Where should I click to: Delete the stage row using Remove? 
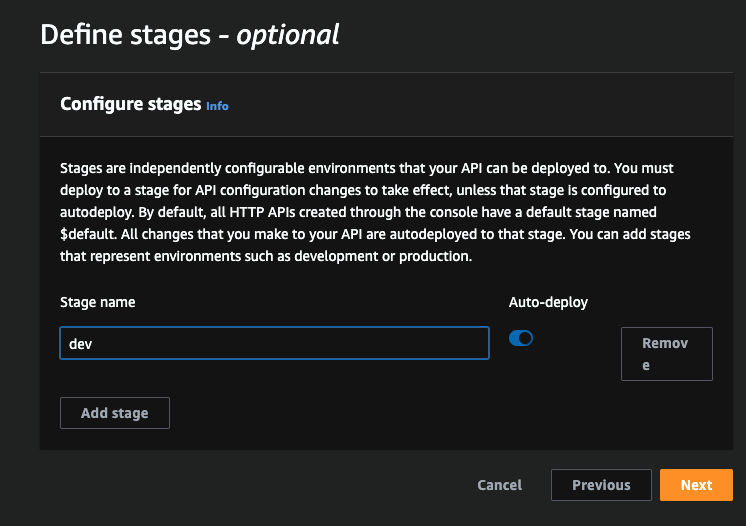[x=666, y=354]
